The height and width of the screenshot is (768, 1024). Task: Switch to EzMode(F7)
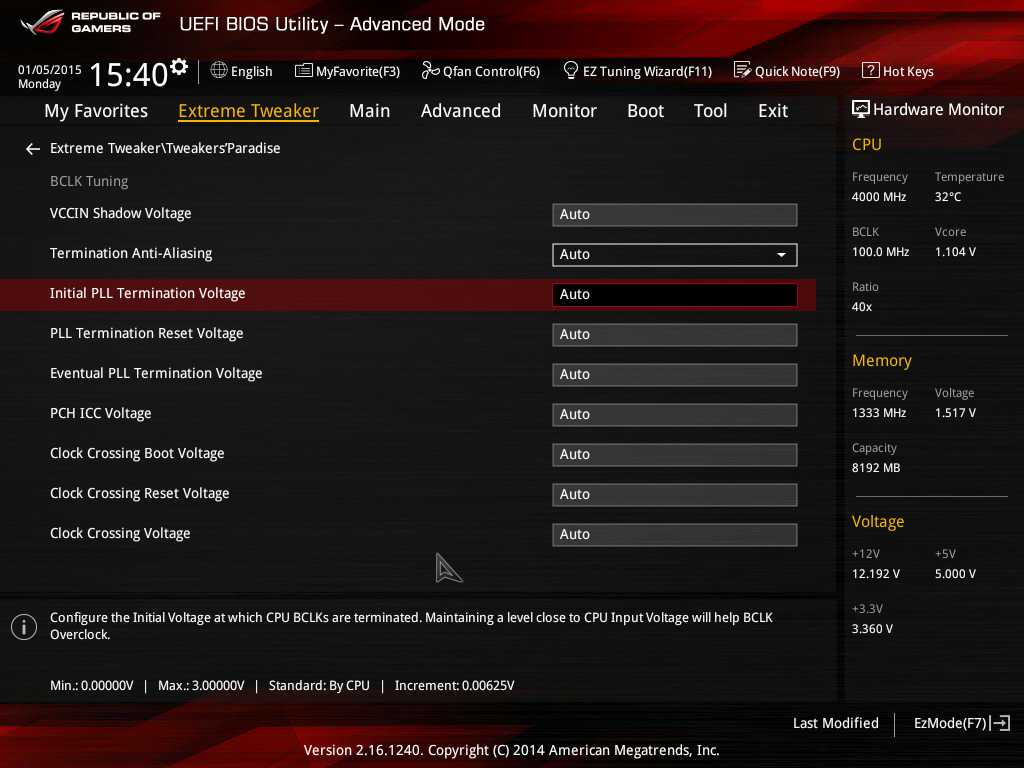[x=961, y=723]
